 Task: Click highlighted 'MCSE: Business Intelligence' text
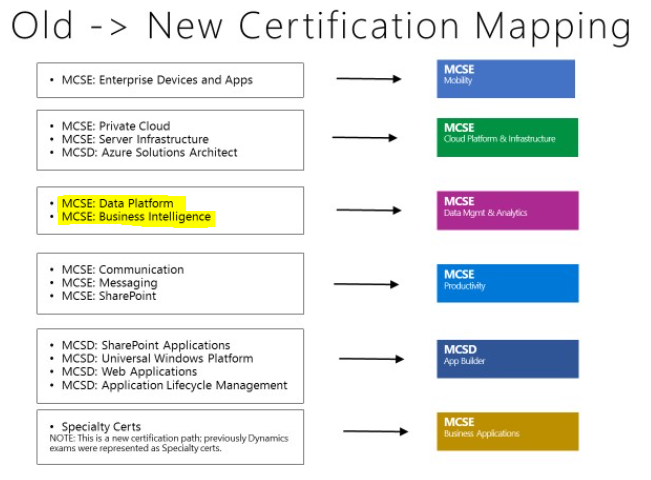pyautogui.click(x=136, y=217)
